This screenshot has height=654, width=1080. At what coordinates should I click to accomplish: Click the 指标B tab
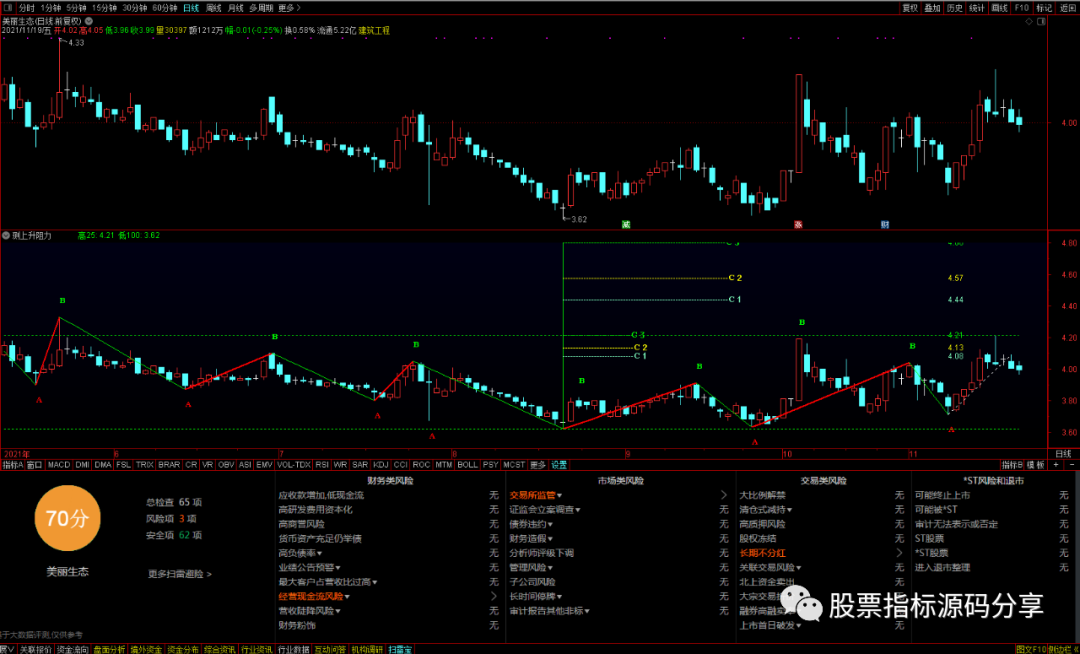pos(1012,465)
